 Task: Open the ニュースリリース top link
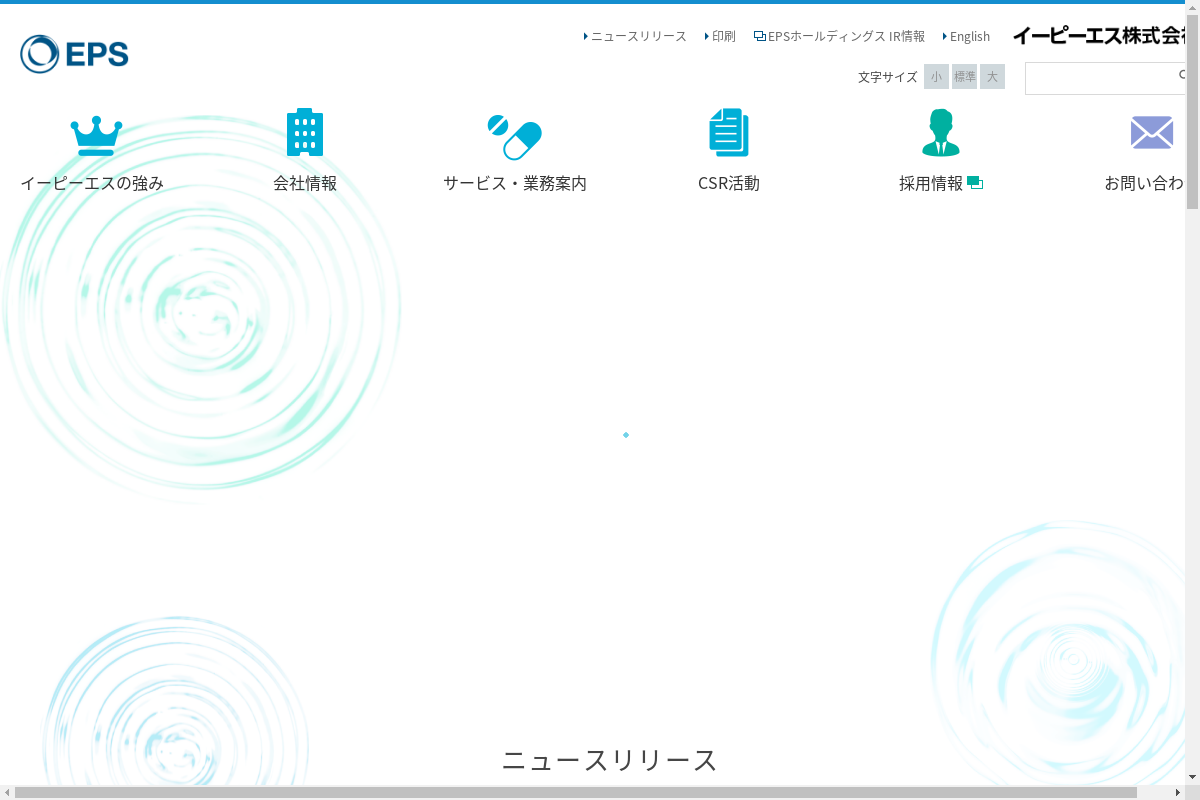tap(638, 36)
